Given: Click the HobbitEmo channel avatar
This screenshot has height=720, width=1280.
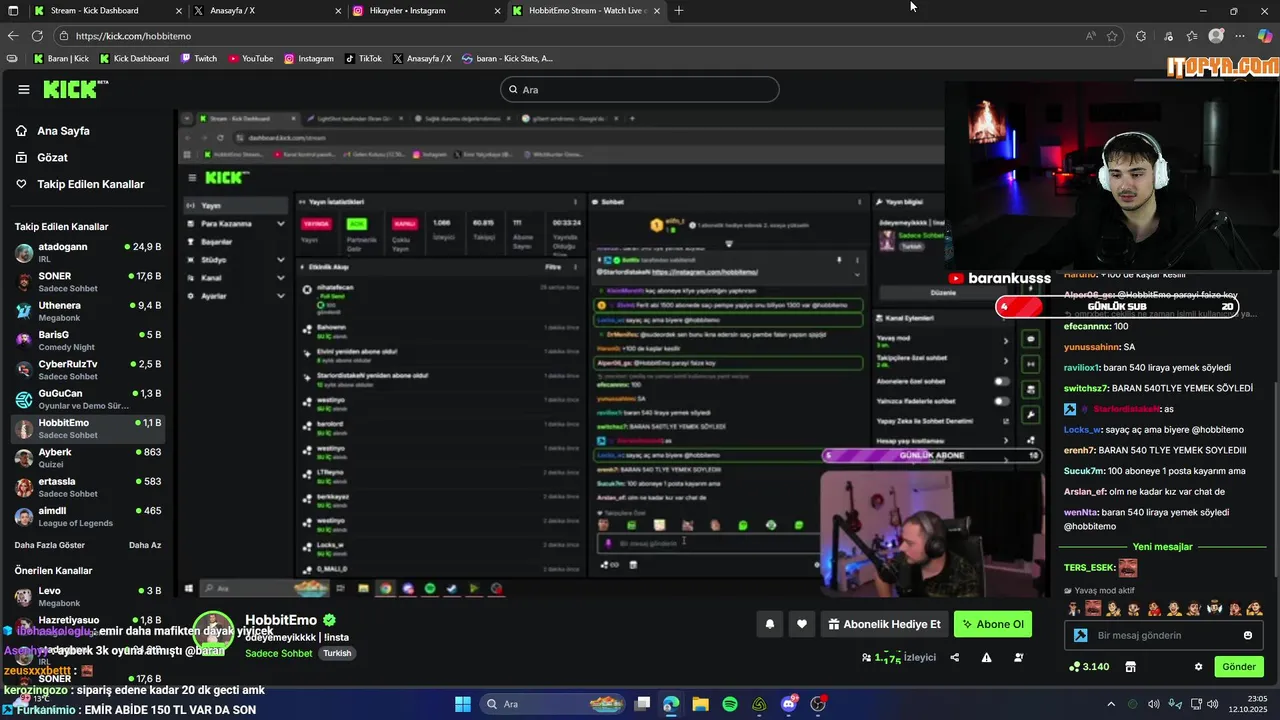Looking at the screenshot, I should 213,632.
